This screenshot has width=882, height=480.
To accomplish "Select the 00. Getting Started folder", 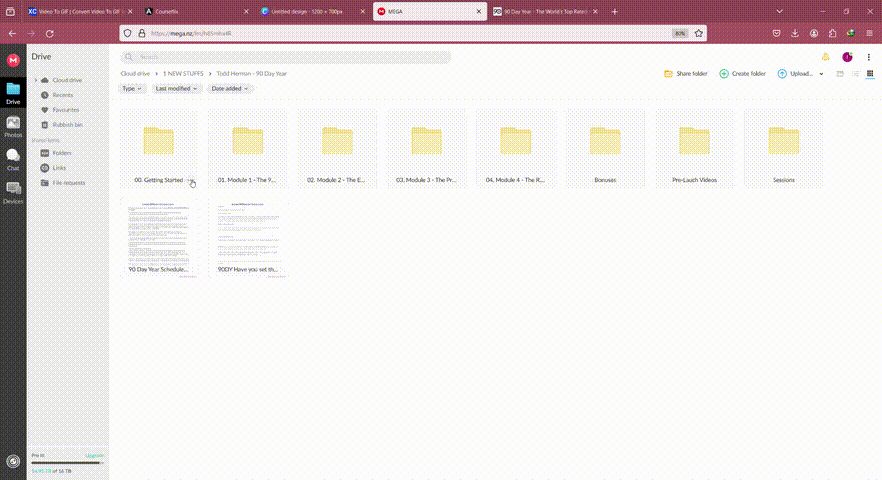I will (x=159, y=148).
